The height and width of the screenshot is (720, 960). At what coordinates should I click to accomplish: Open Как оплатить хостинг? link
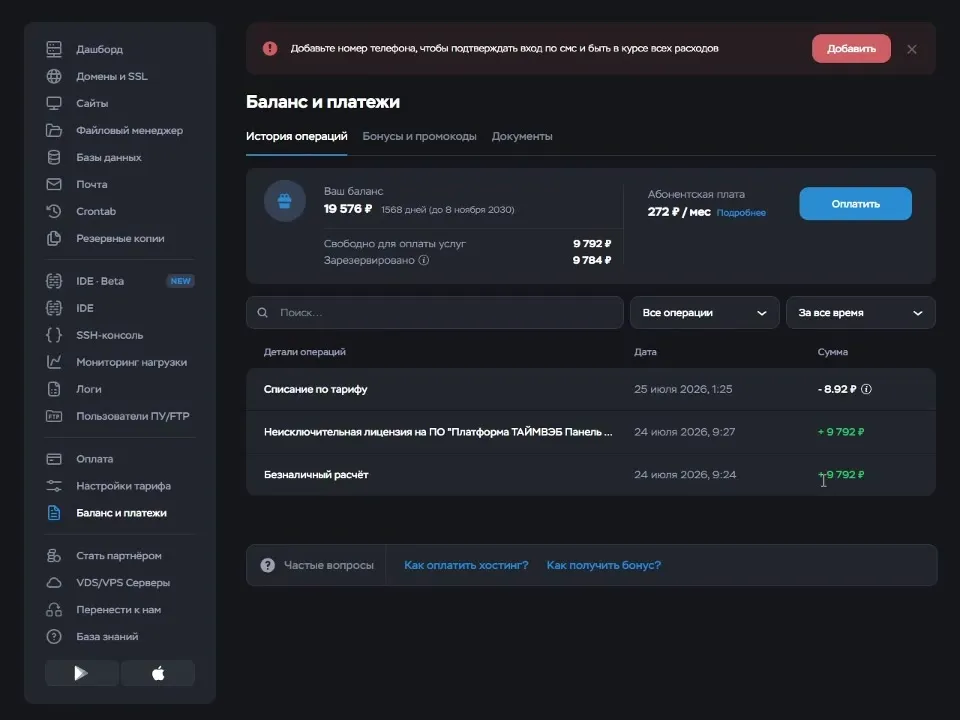(x=466, y=565)
